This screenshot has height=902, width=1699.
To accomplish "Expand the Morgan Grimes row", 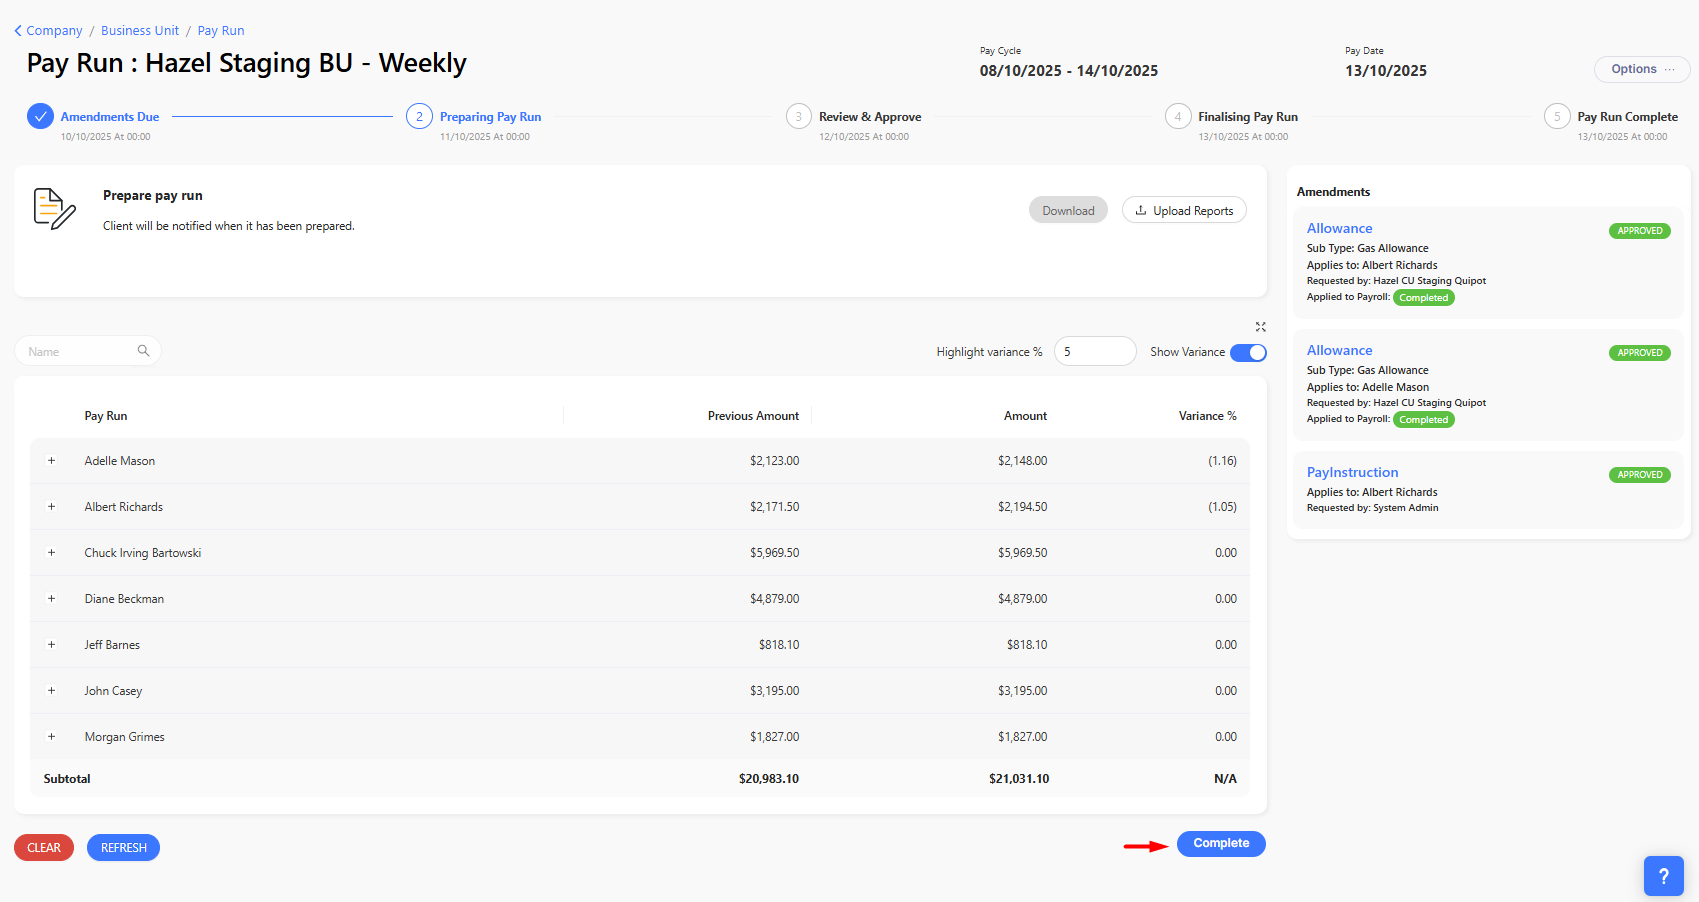I will 51,737.
